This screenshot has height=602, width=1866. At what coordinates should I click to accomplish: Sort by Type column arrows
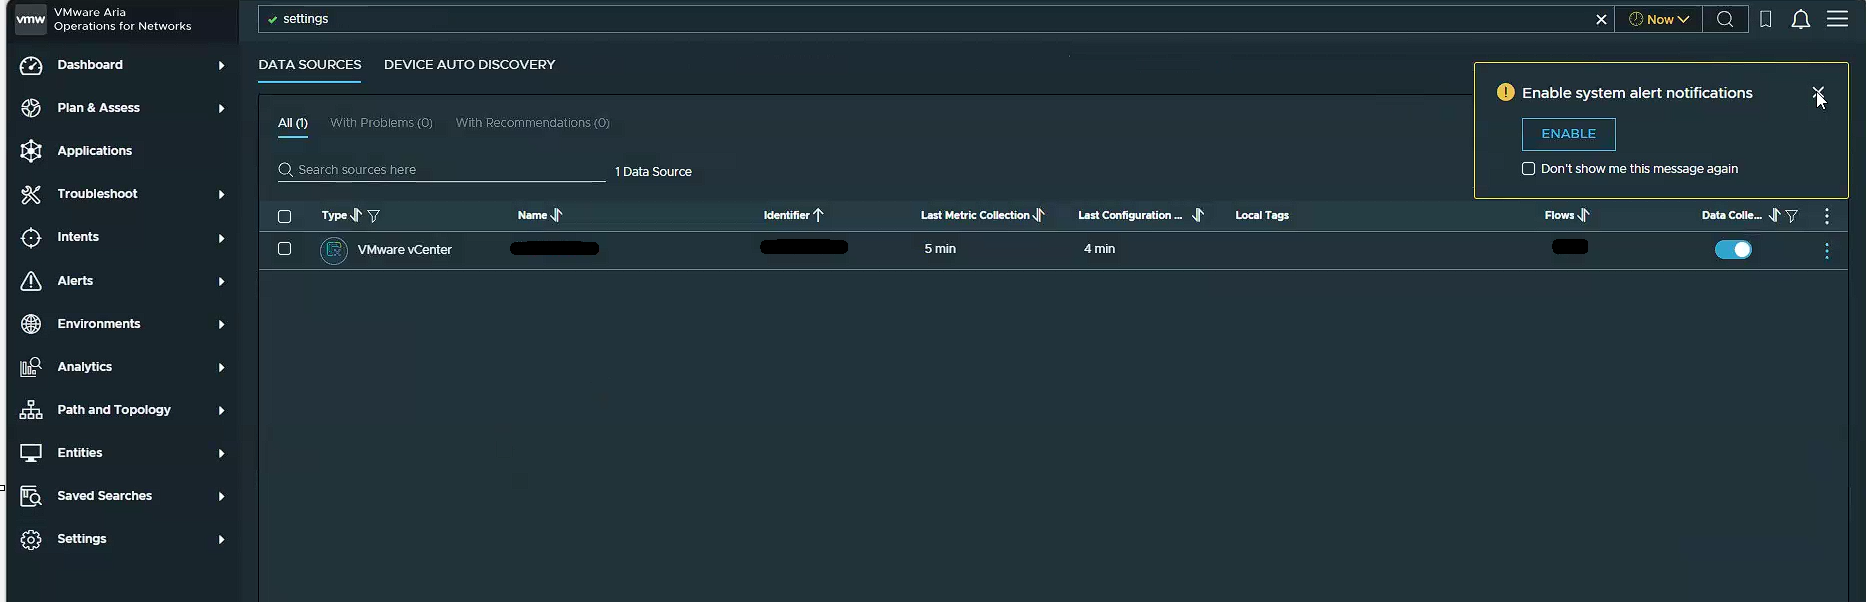click(x=356, y=215)
